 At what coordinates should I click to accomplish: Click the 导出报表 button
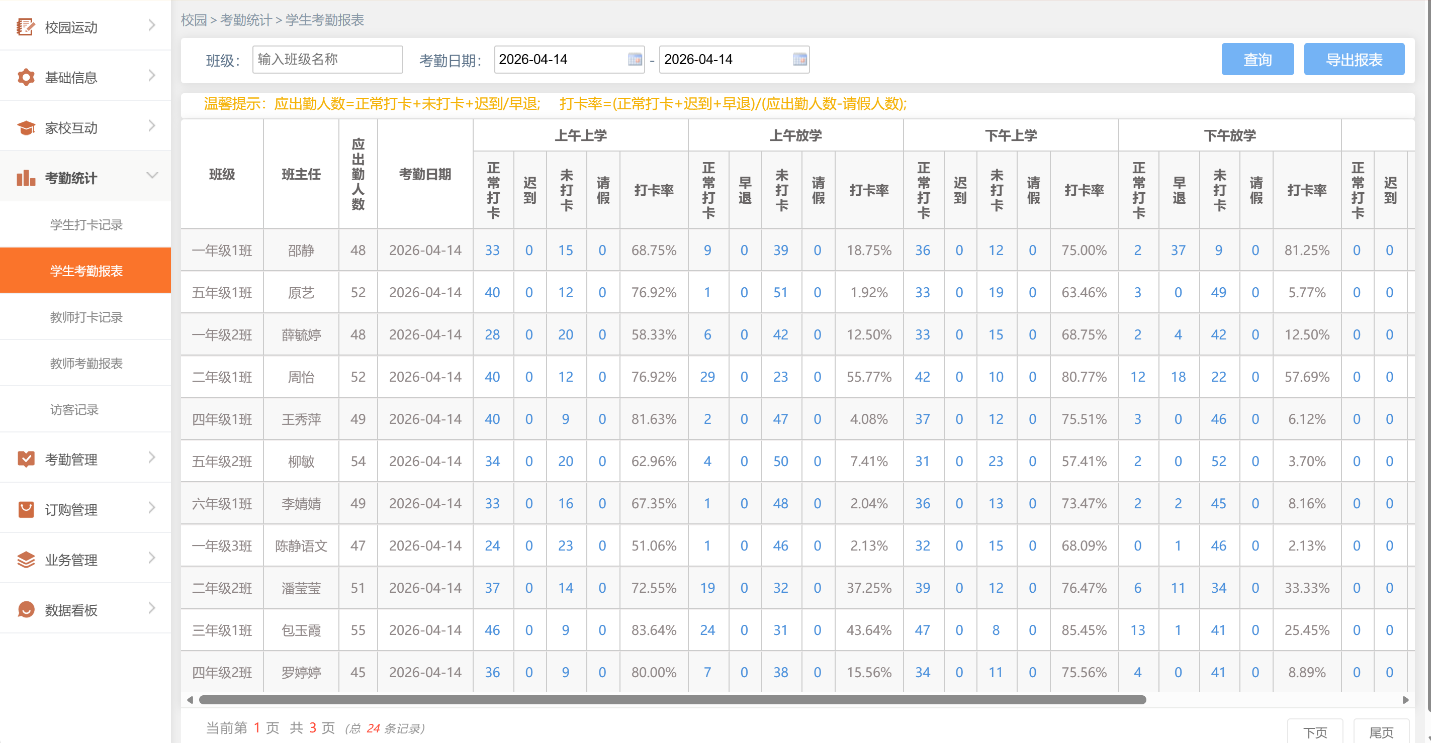point(1354,60)
